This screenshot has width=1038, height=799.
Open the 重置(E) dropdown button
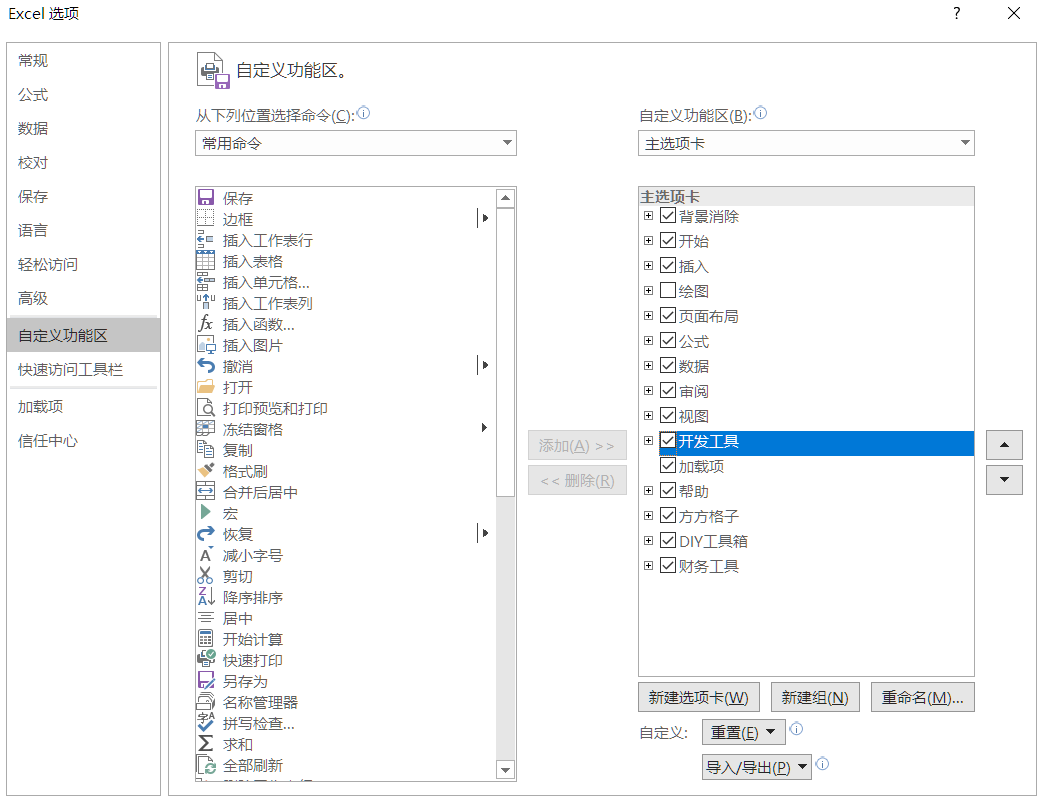coord(743,732)
